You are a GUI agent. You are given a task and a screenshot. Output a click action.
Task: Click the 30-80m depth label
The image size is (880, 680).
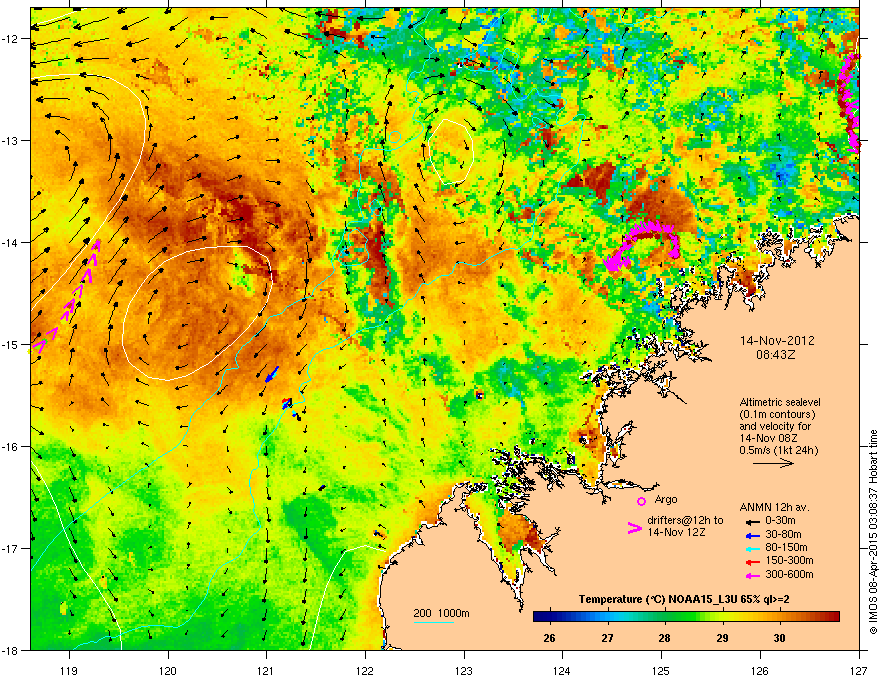coord(783,534)
